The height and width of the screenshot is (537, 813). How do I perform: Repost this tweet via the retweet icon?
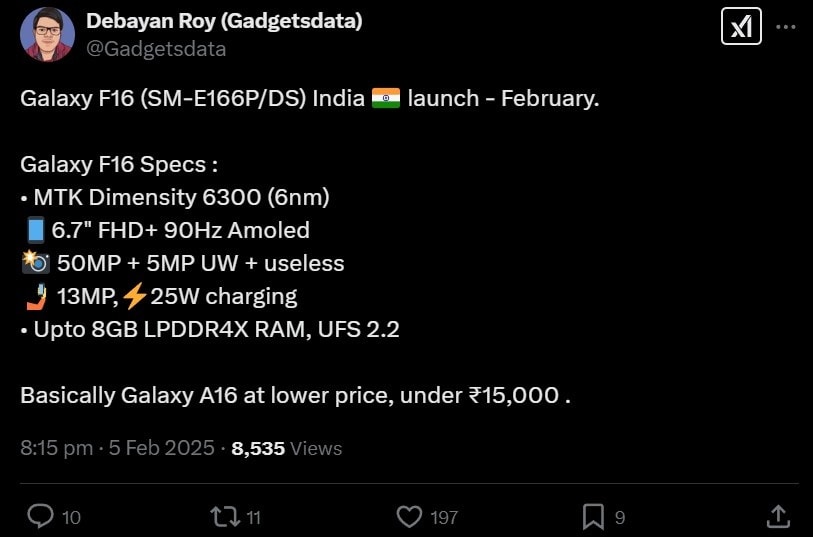click(223, 516)
